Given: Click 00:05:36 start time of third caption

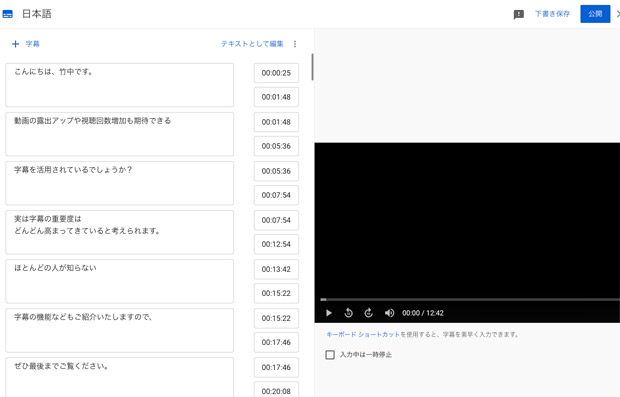Looking at the screenshot, I should point(276,171).
